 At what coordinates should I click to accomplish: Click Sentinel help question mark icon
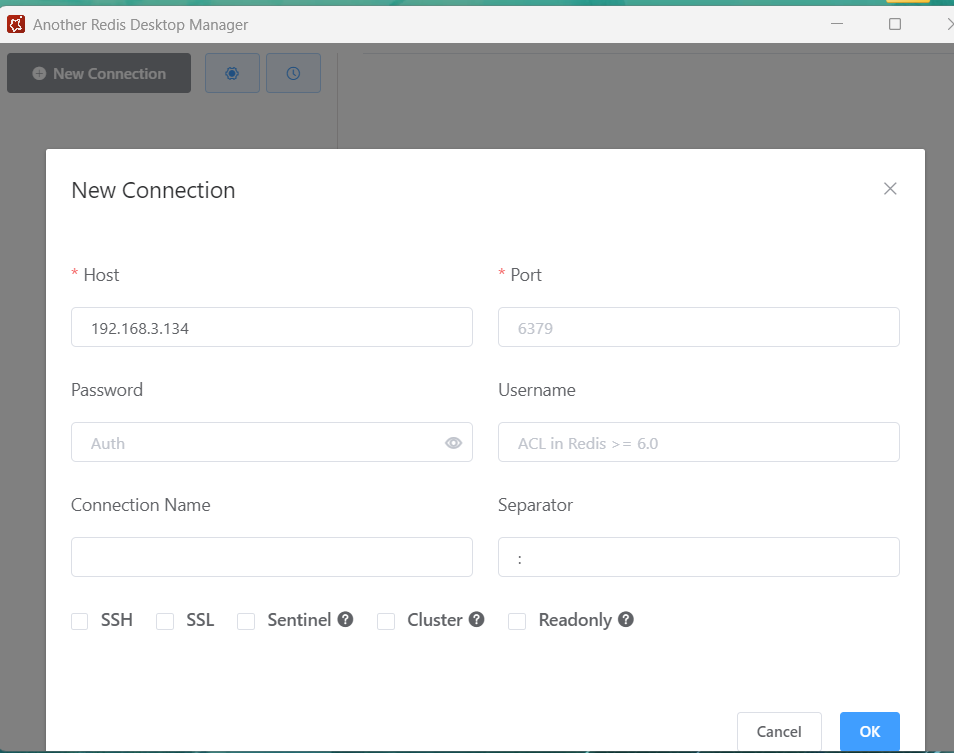tap(346, 619)
